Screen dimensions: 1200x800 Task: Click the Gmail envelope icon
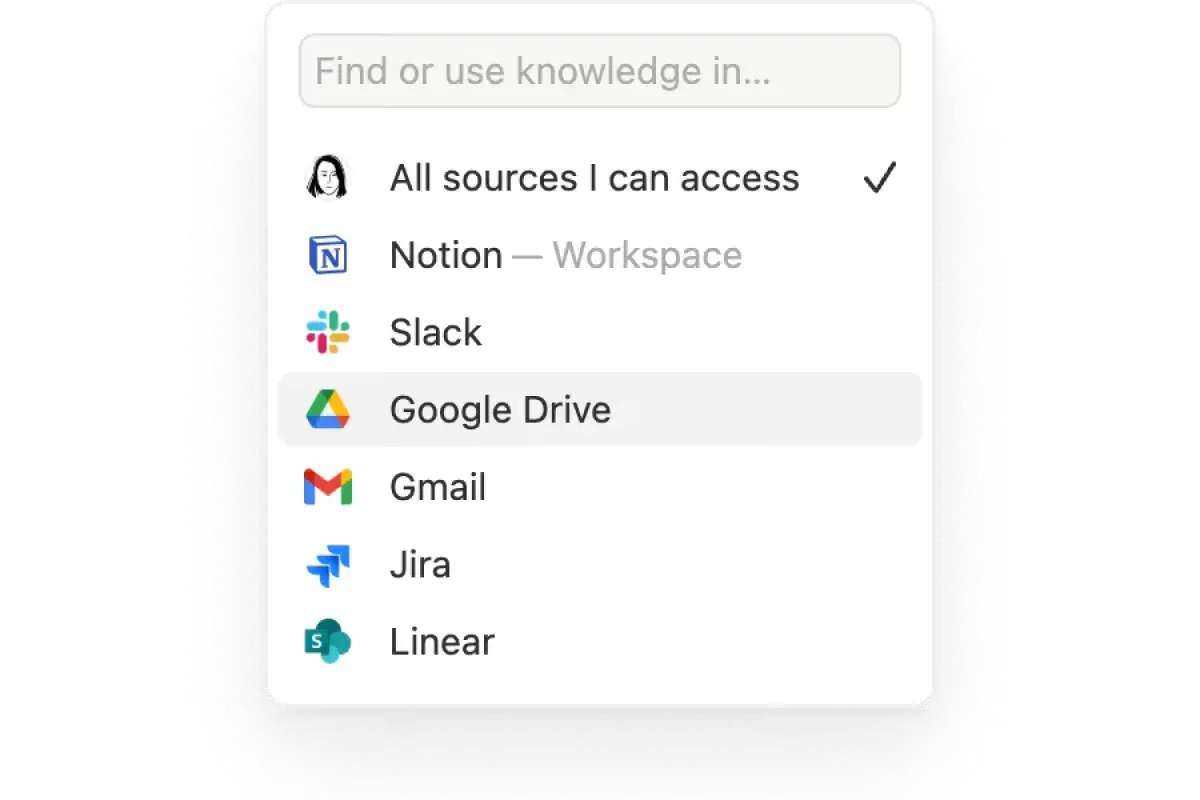pyautogui.click(x=326, y=487)
